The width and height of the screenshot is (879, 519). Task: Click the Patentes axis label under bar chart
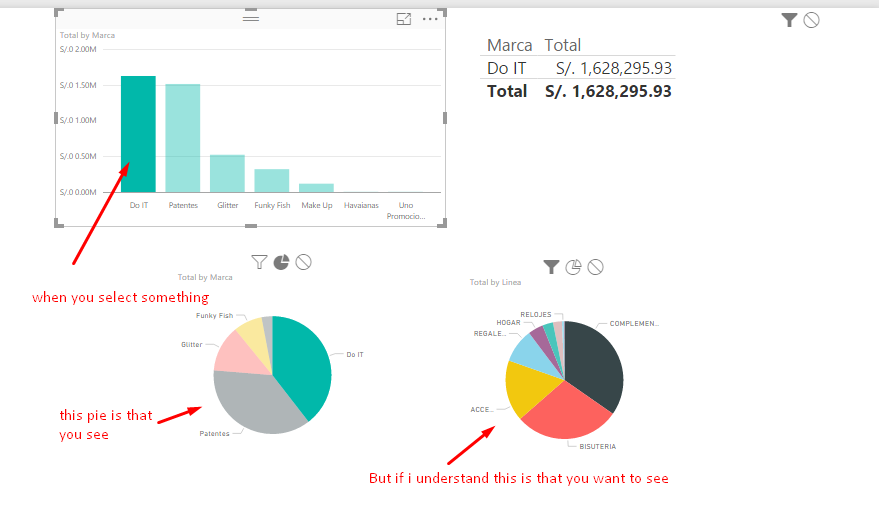183,205
